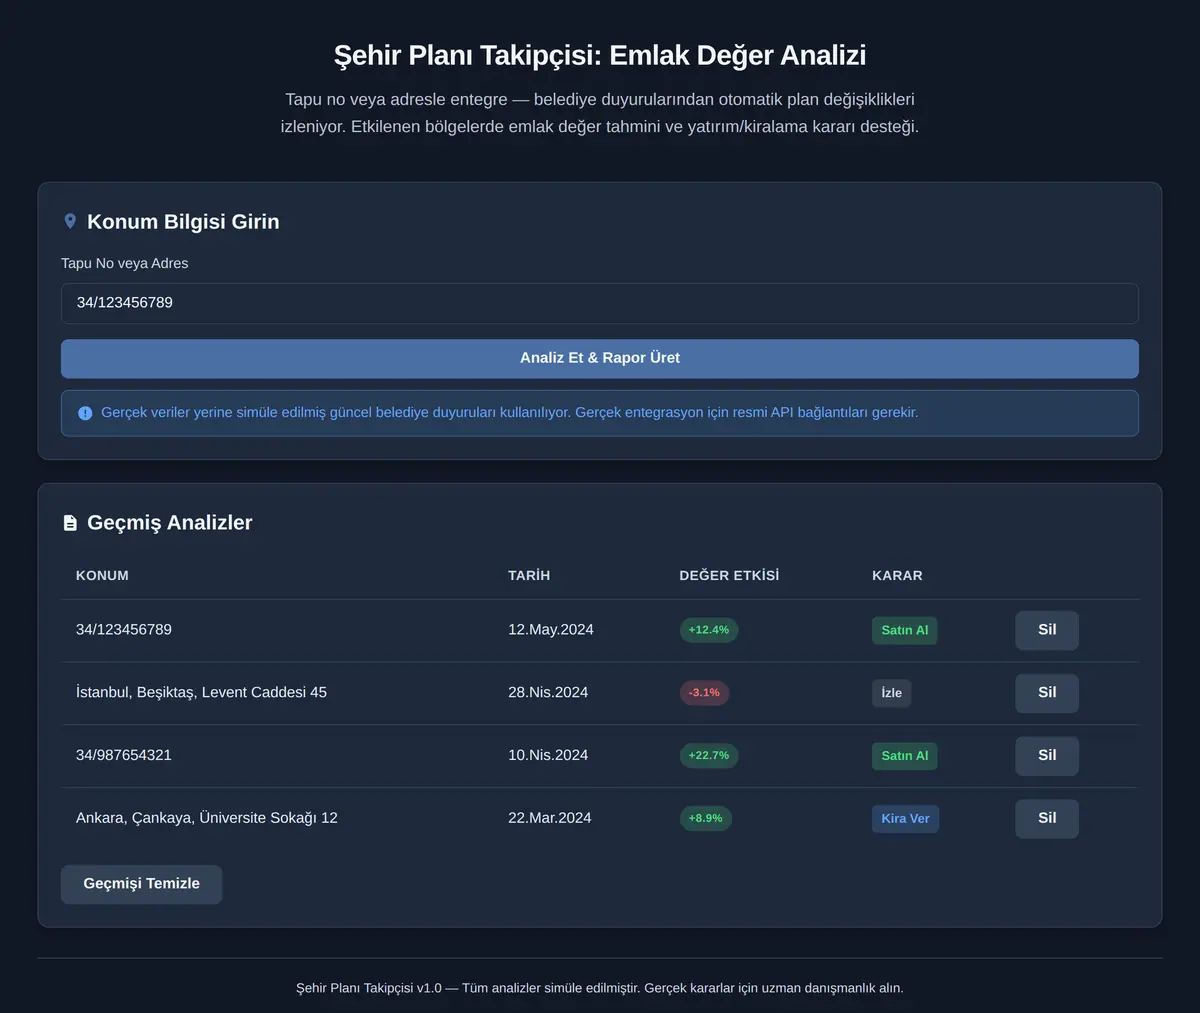Click the +22.7% value effect badge
This screenshot has height=1013, width=1200.
pyautogui.click(x=708, y=756)
